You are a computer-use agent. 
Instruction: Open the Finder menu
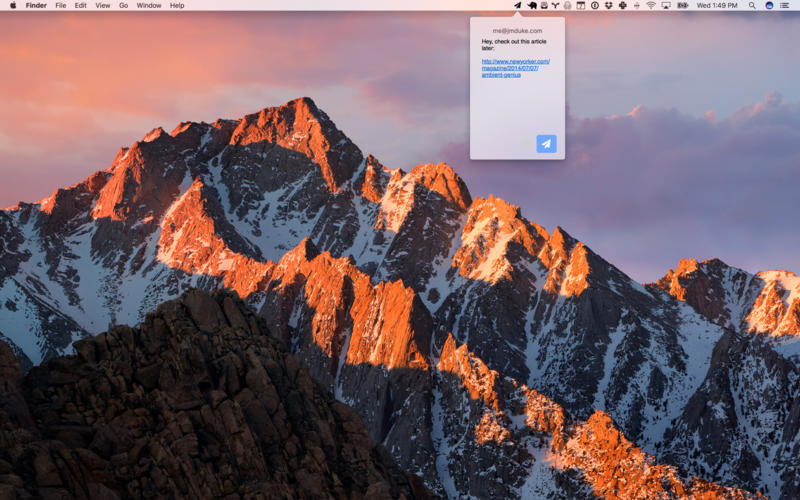pos(36,5)
